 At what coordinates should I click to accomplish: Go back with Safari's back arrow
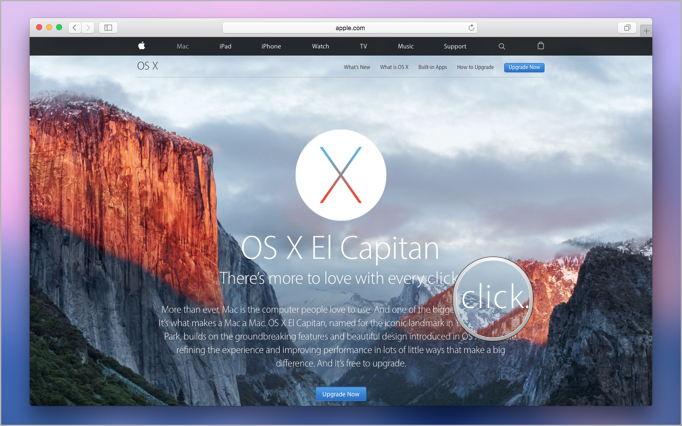[x=75, y=27]
